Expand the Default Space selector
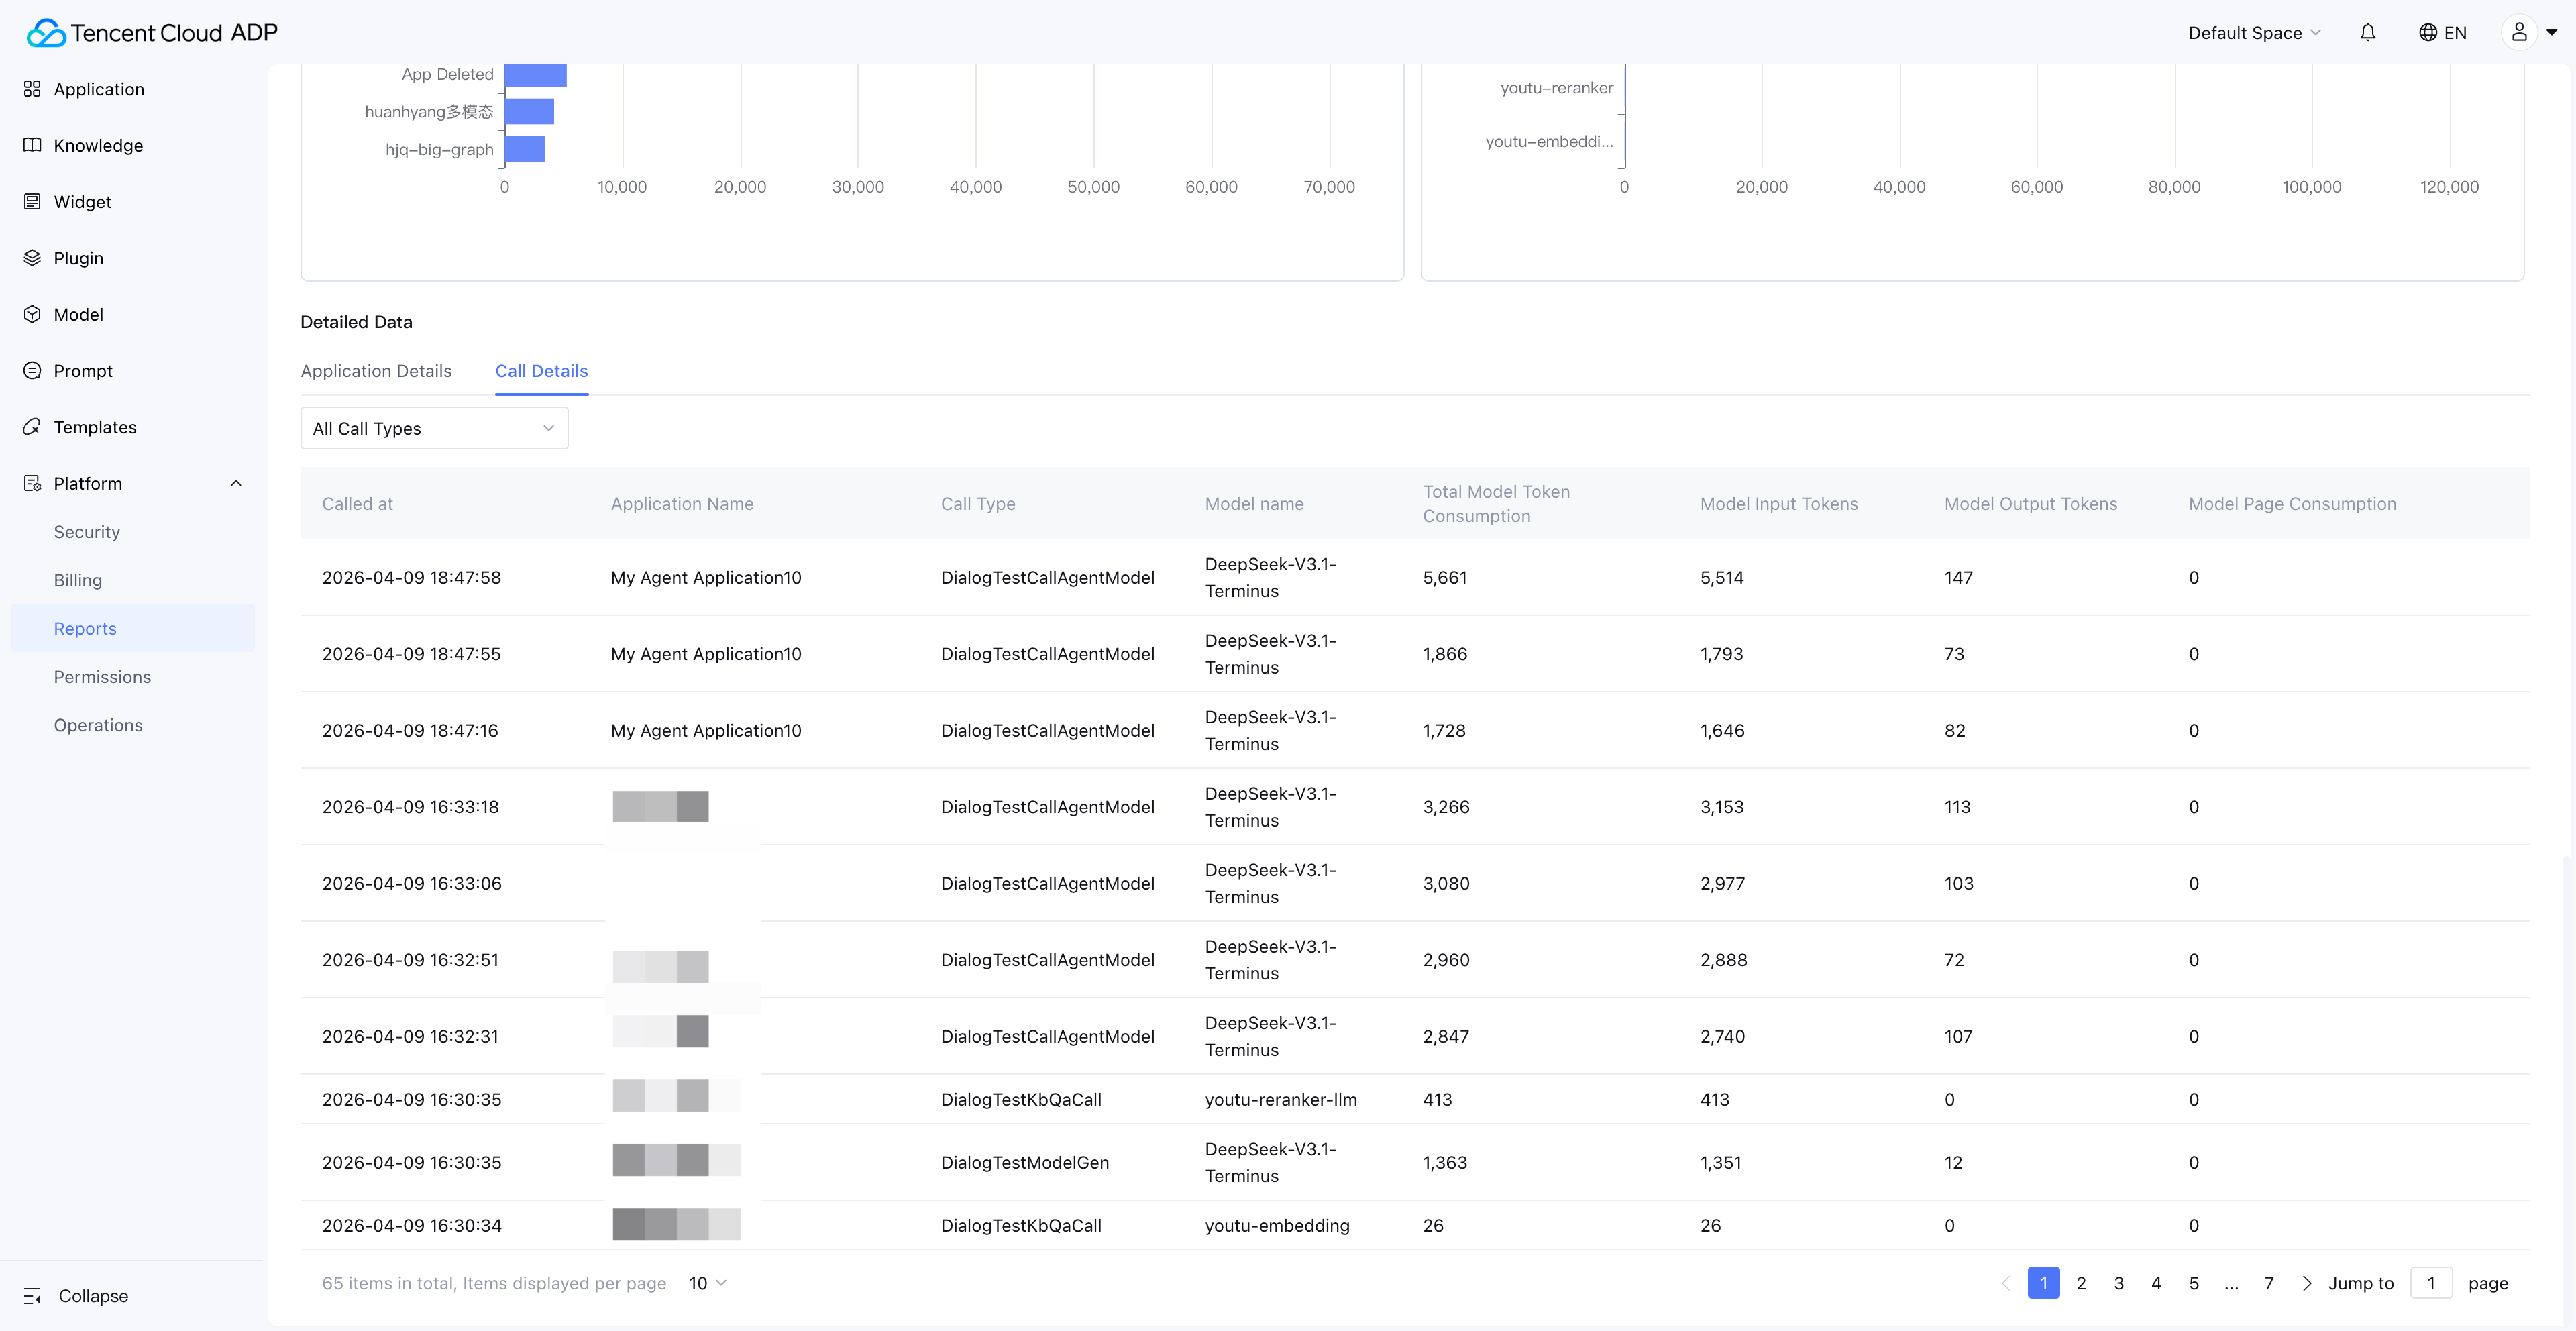 [2253, 33]
